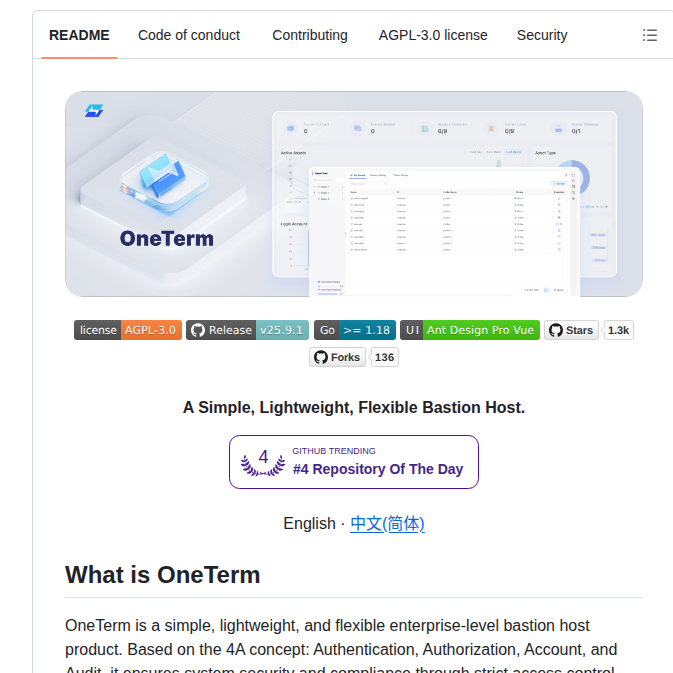Click the laurel wreath number 4 icon
The image size is (673, 673).
[263, 462]
